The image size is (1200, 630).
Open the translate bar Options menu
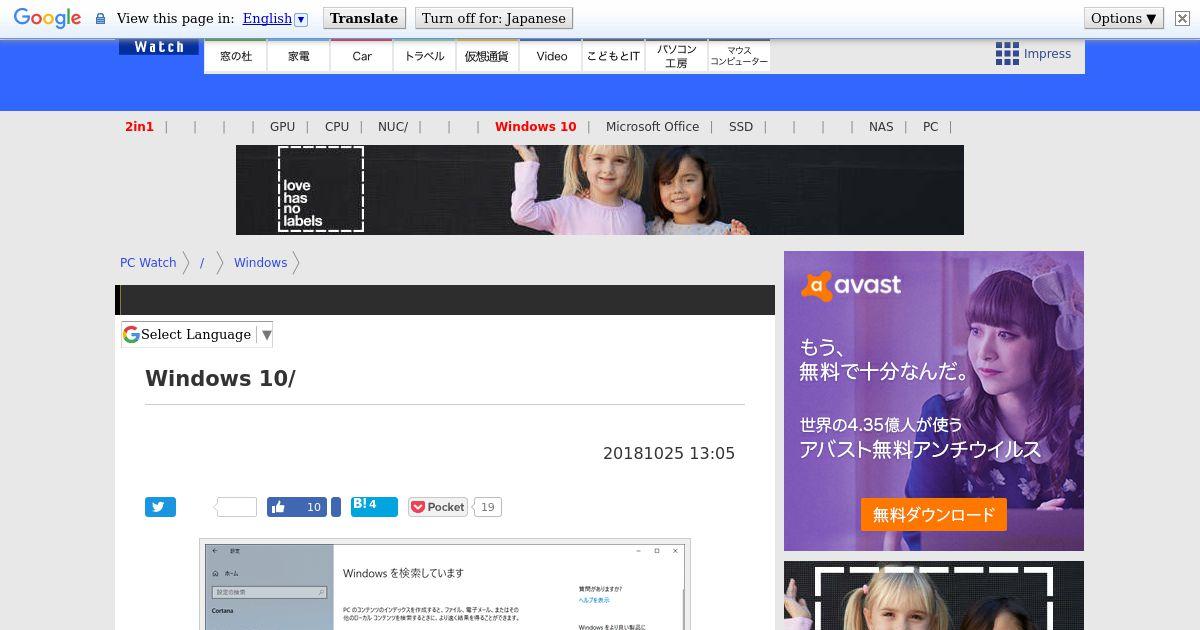[x=1124, y=18]
